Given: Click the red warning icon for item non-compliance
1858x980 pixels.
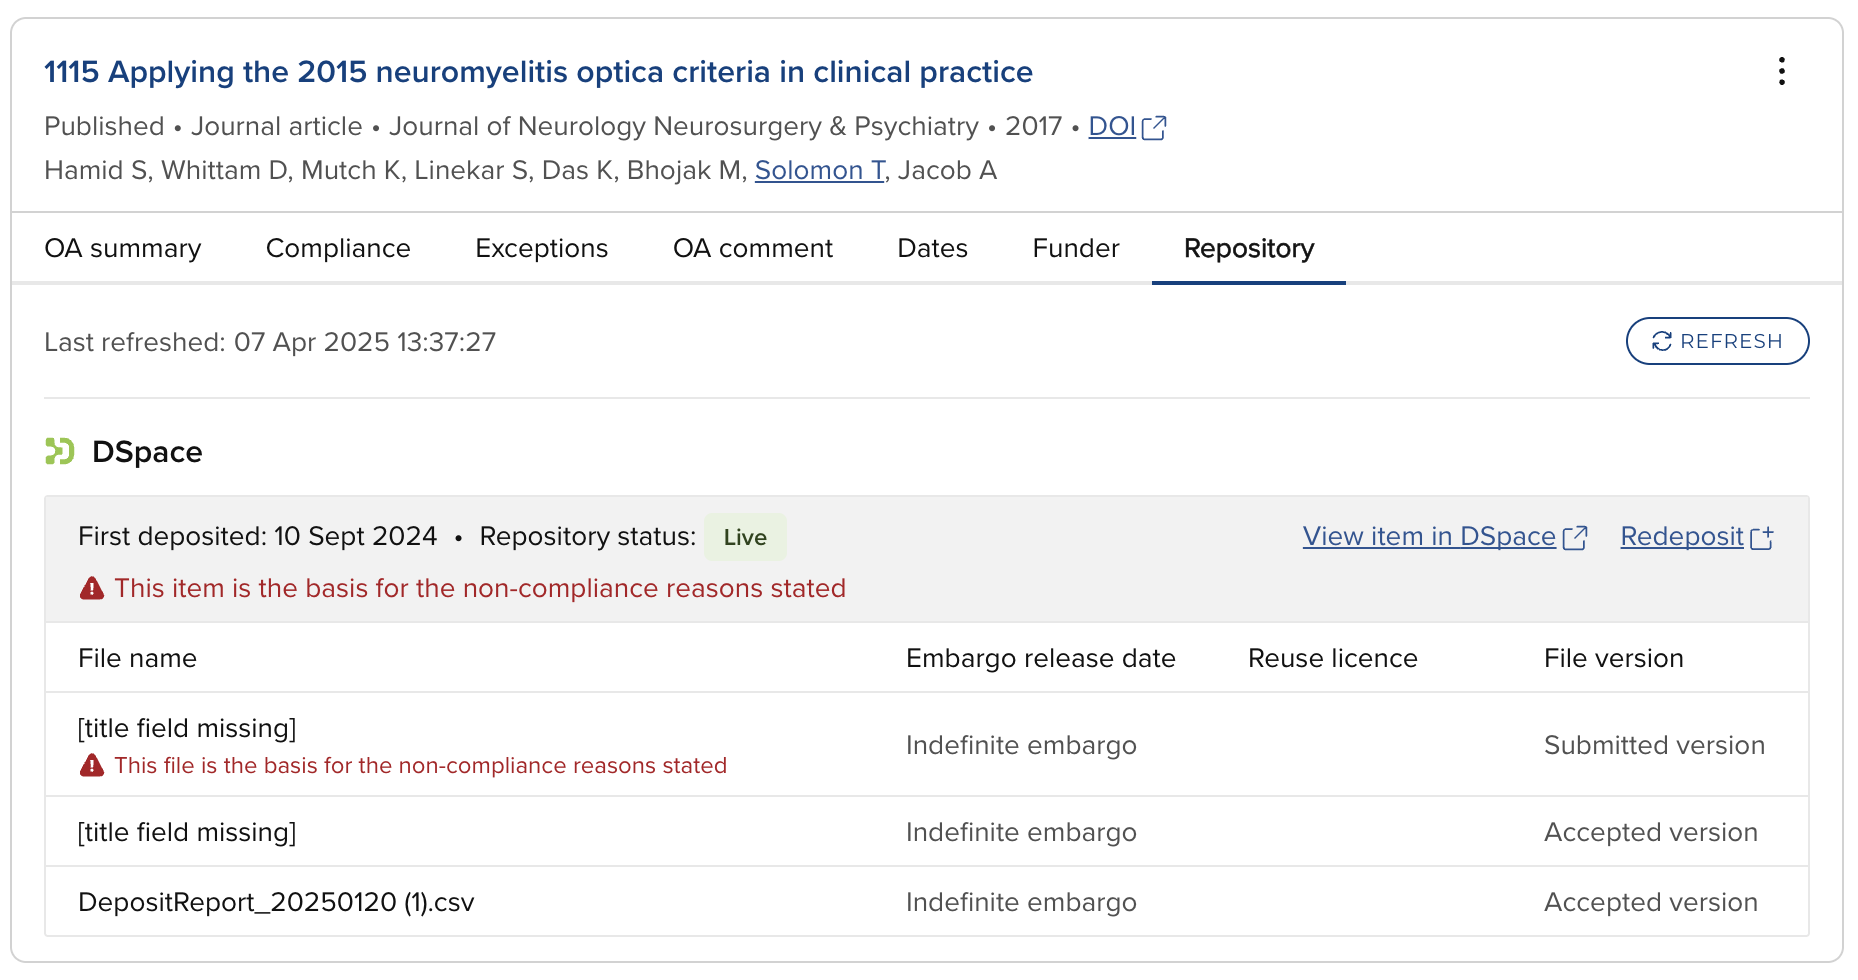Looking at the screenshot, I should point(92,588).
